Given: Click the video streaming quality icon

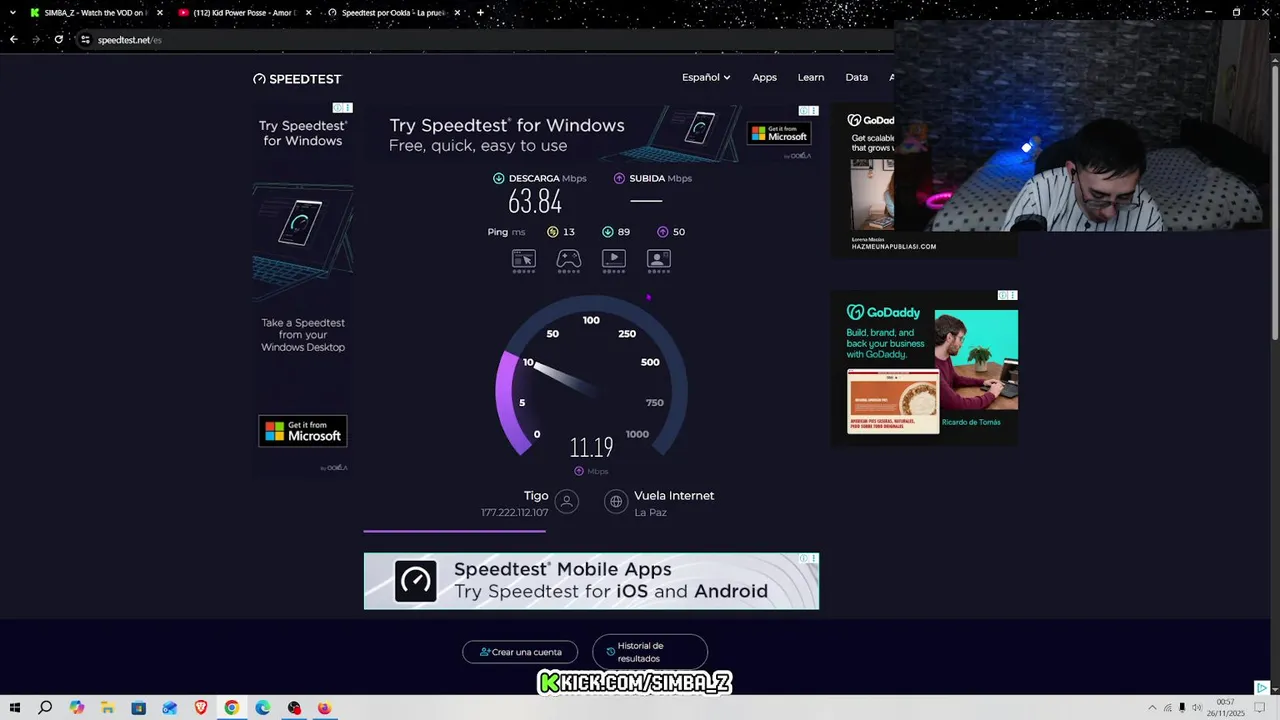Looking at the screenshot, I should click(x=614, y=259).
